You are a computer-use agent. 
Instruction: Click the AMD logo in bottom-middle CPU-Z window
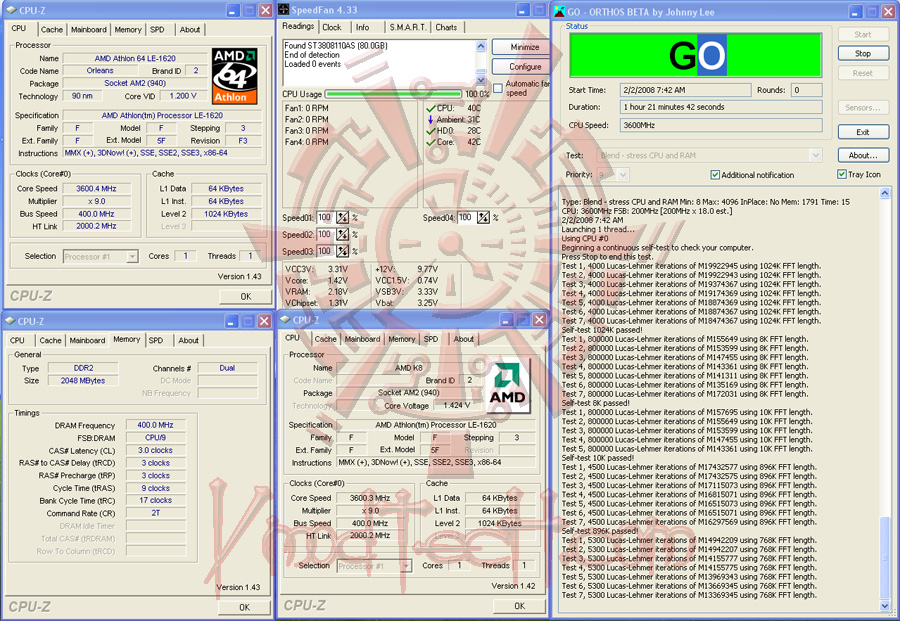pyautogui.click(x=507, y=385)
